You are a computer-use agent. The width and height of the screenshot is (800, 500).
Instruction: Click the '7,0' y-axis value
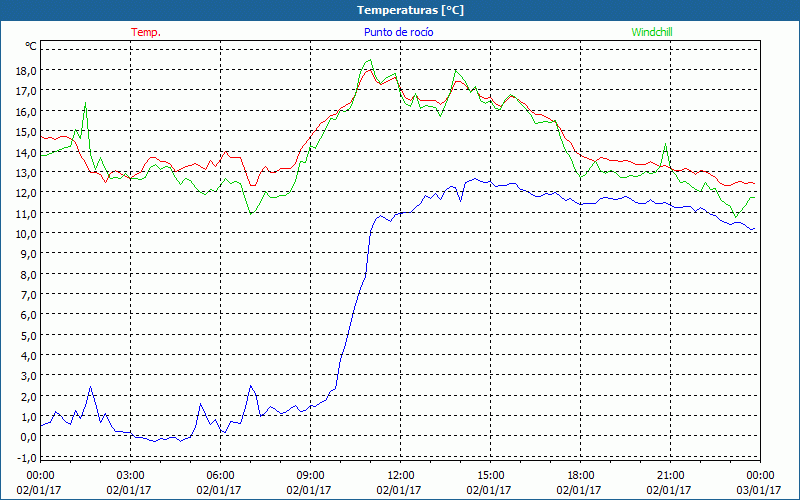pyautogui.click(x=29, y=294)
